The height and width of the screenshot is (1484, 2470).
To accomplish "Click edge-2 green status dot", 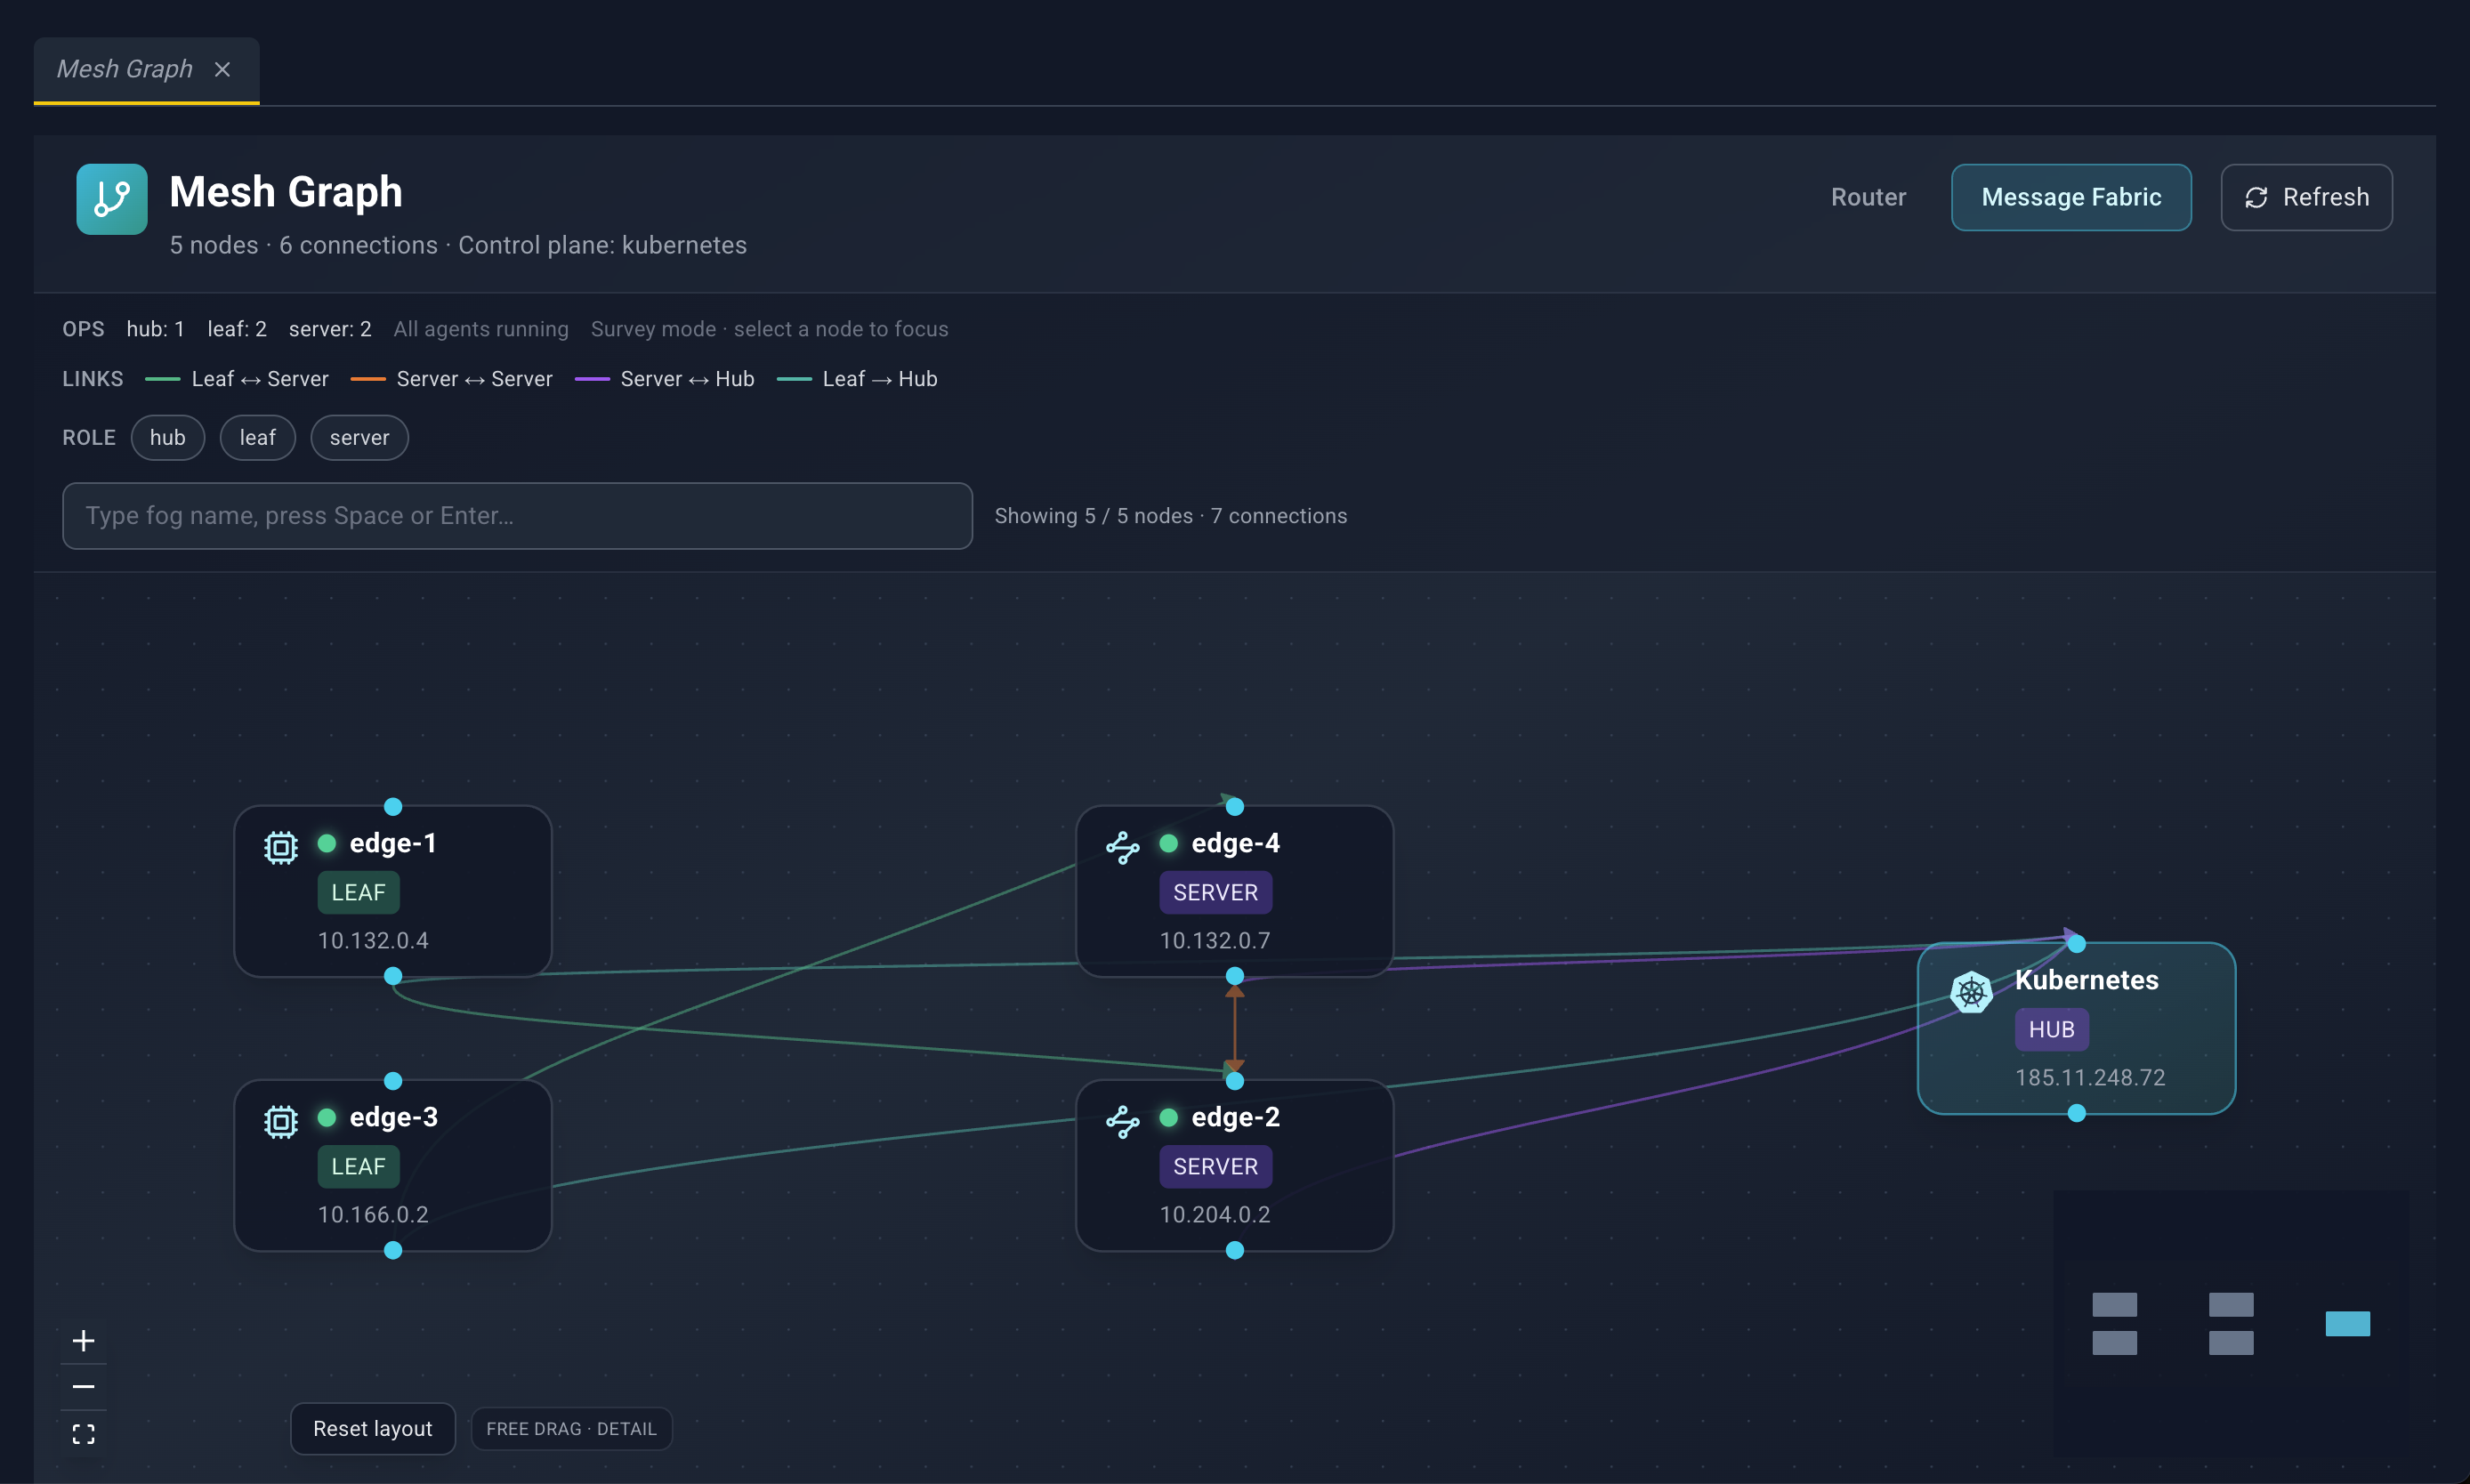I will tap(1168, 1117).
